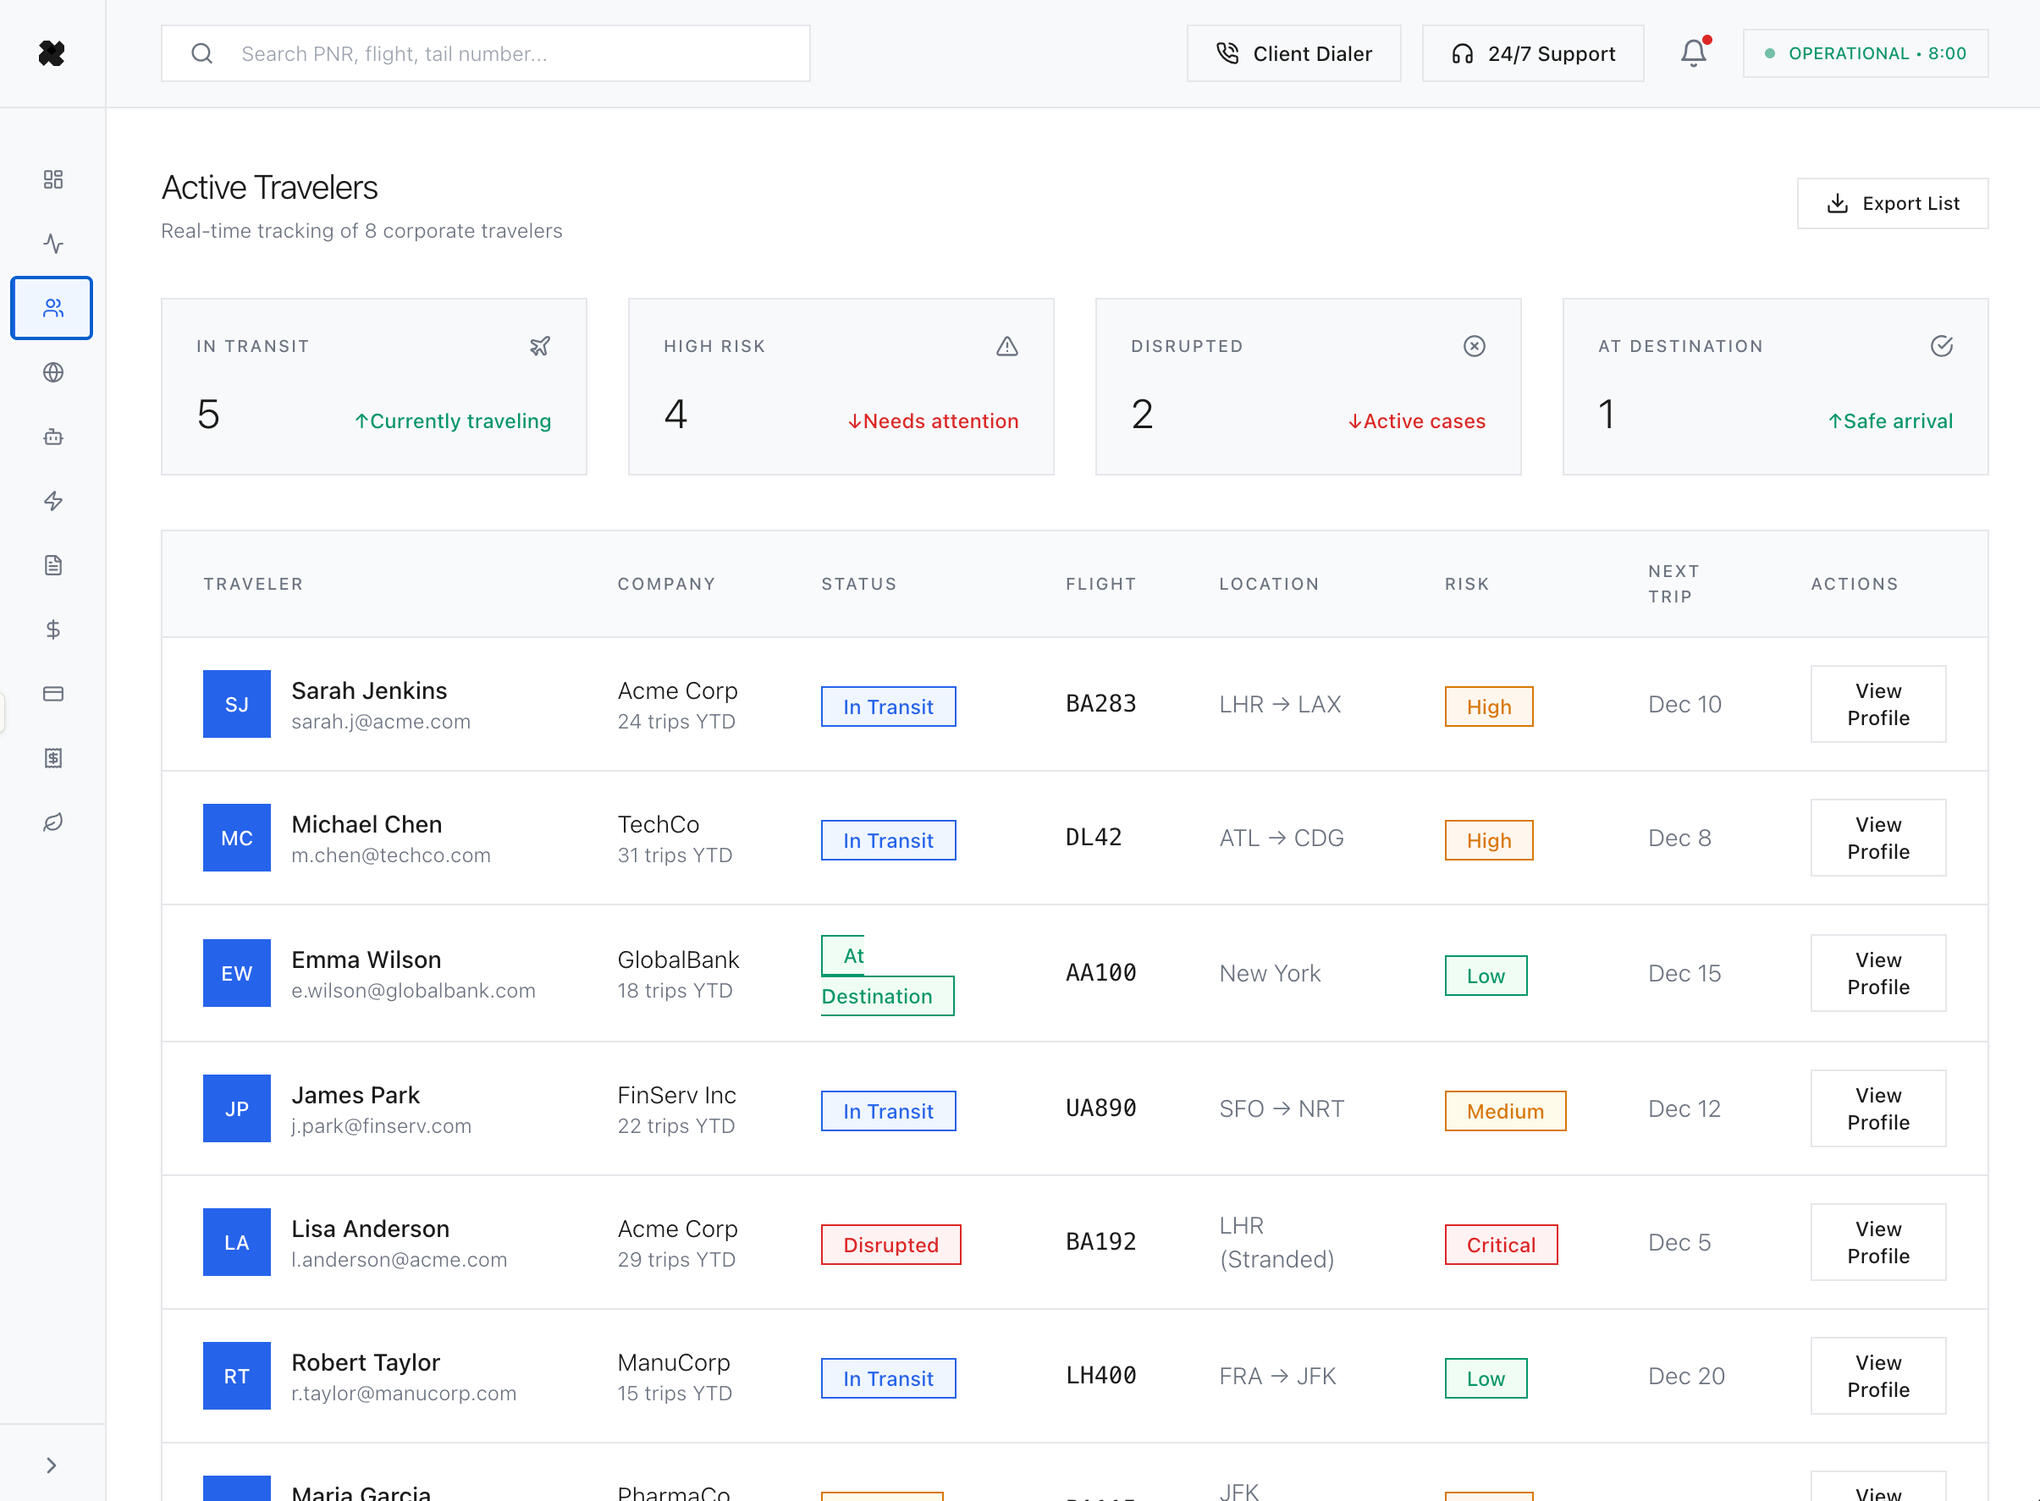The image size is (2040, 1501).
Task: Open the robot assistant sidebar icon
Action: tap(53, 437)
